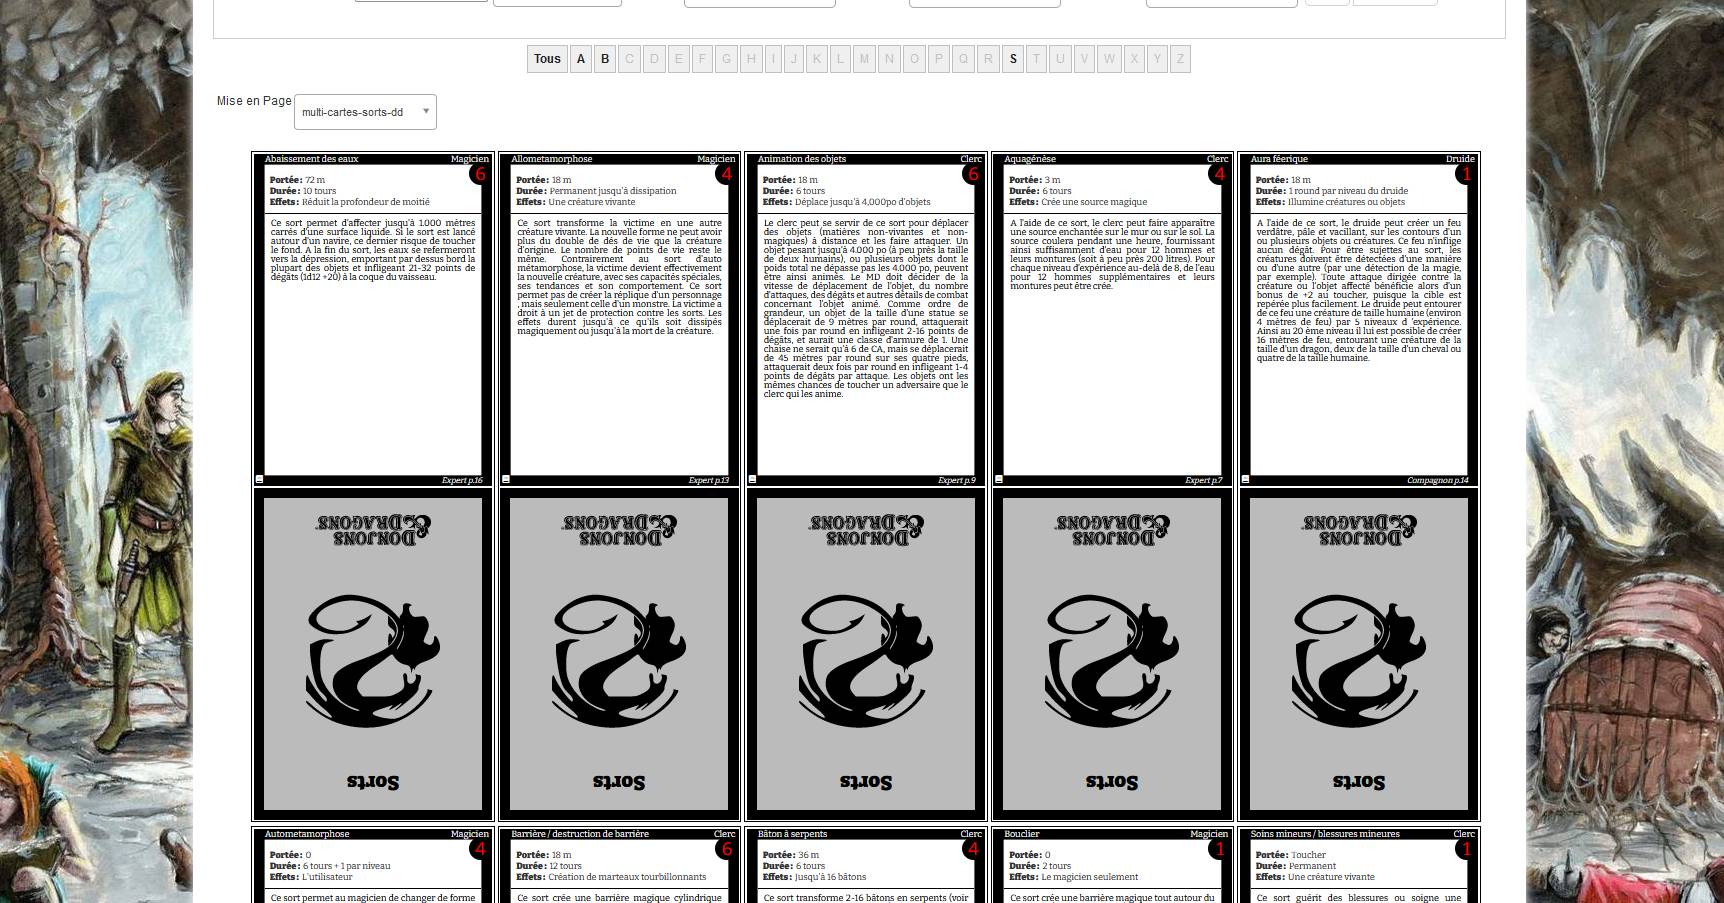
Task: Click level 4 badge on Allometamorphose card
Action: (x=726, y=174)
